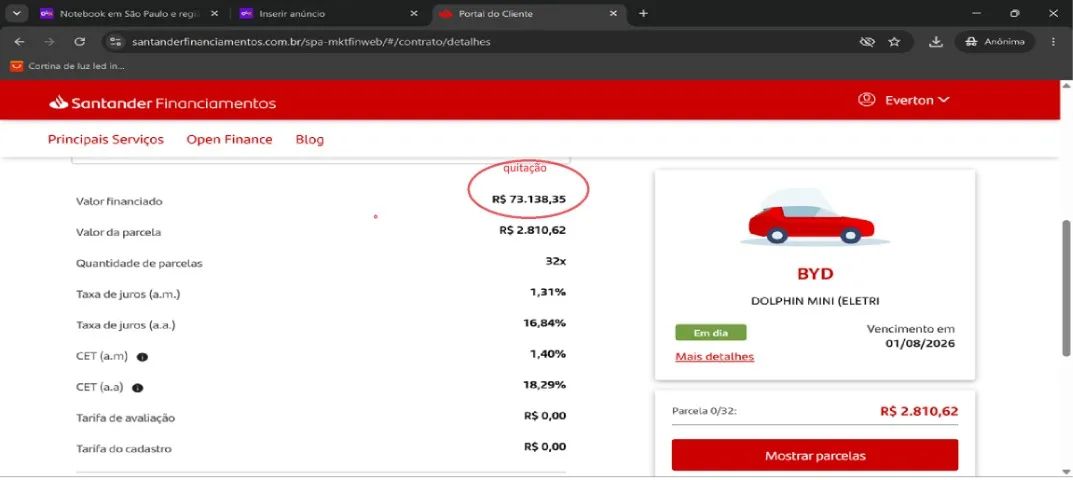Click the page vertical scrollbar thumb

coord(1066,288)
